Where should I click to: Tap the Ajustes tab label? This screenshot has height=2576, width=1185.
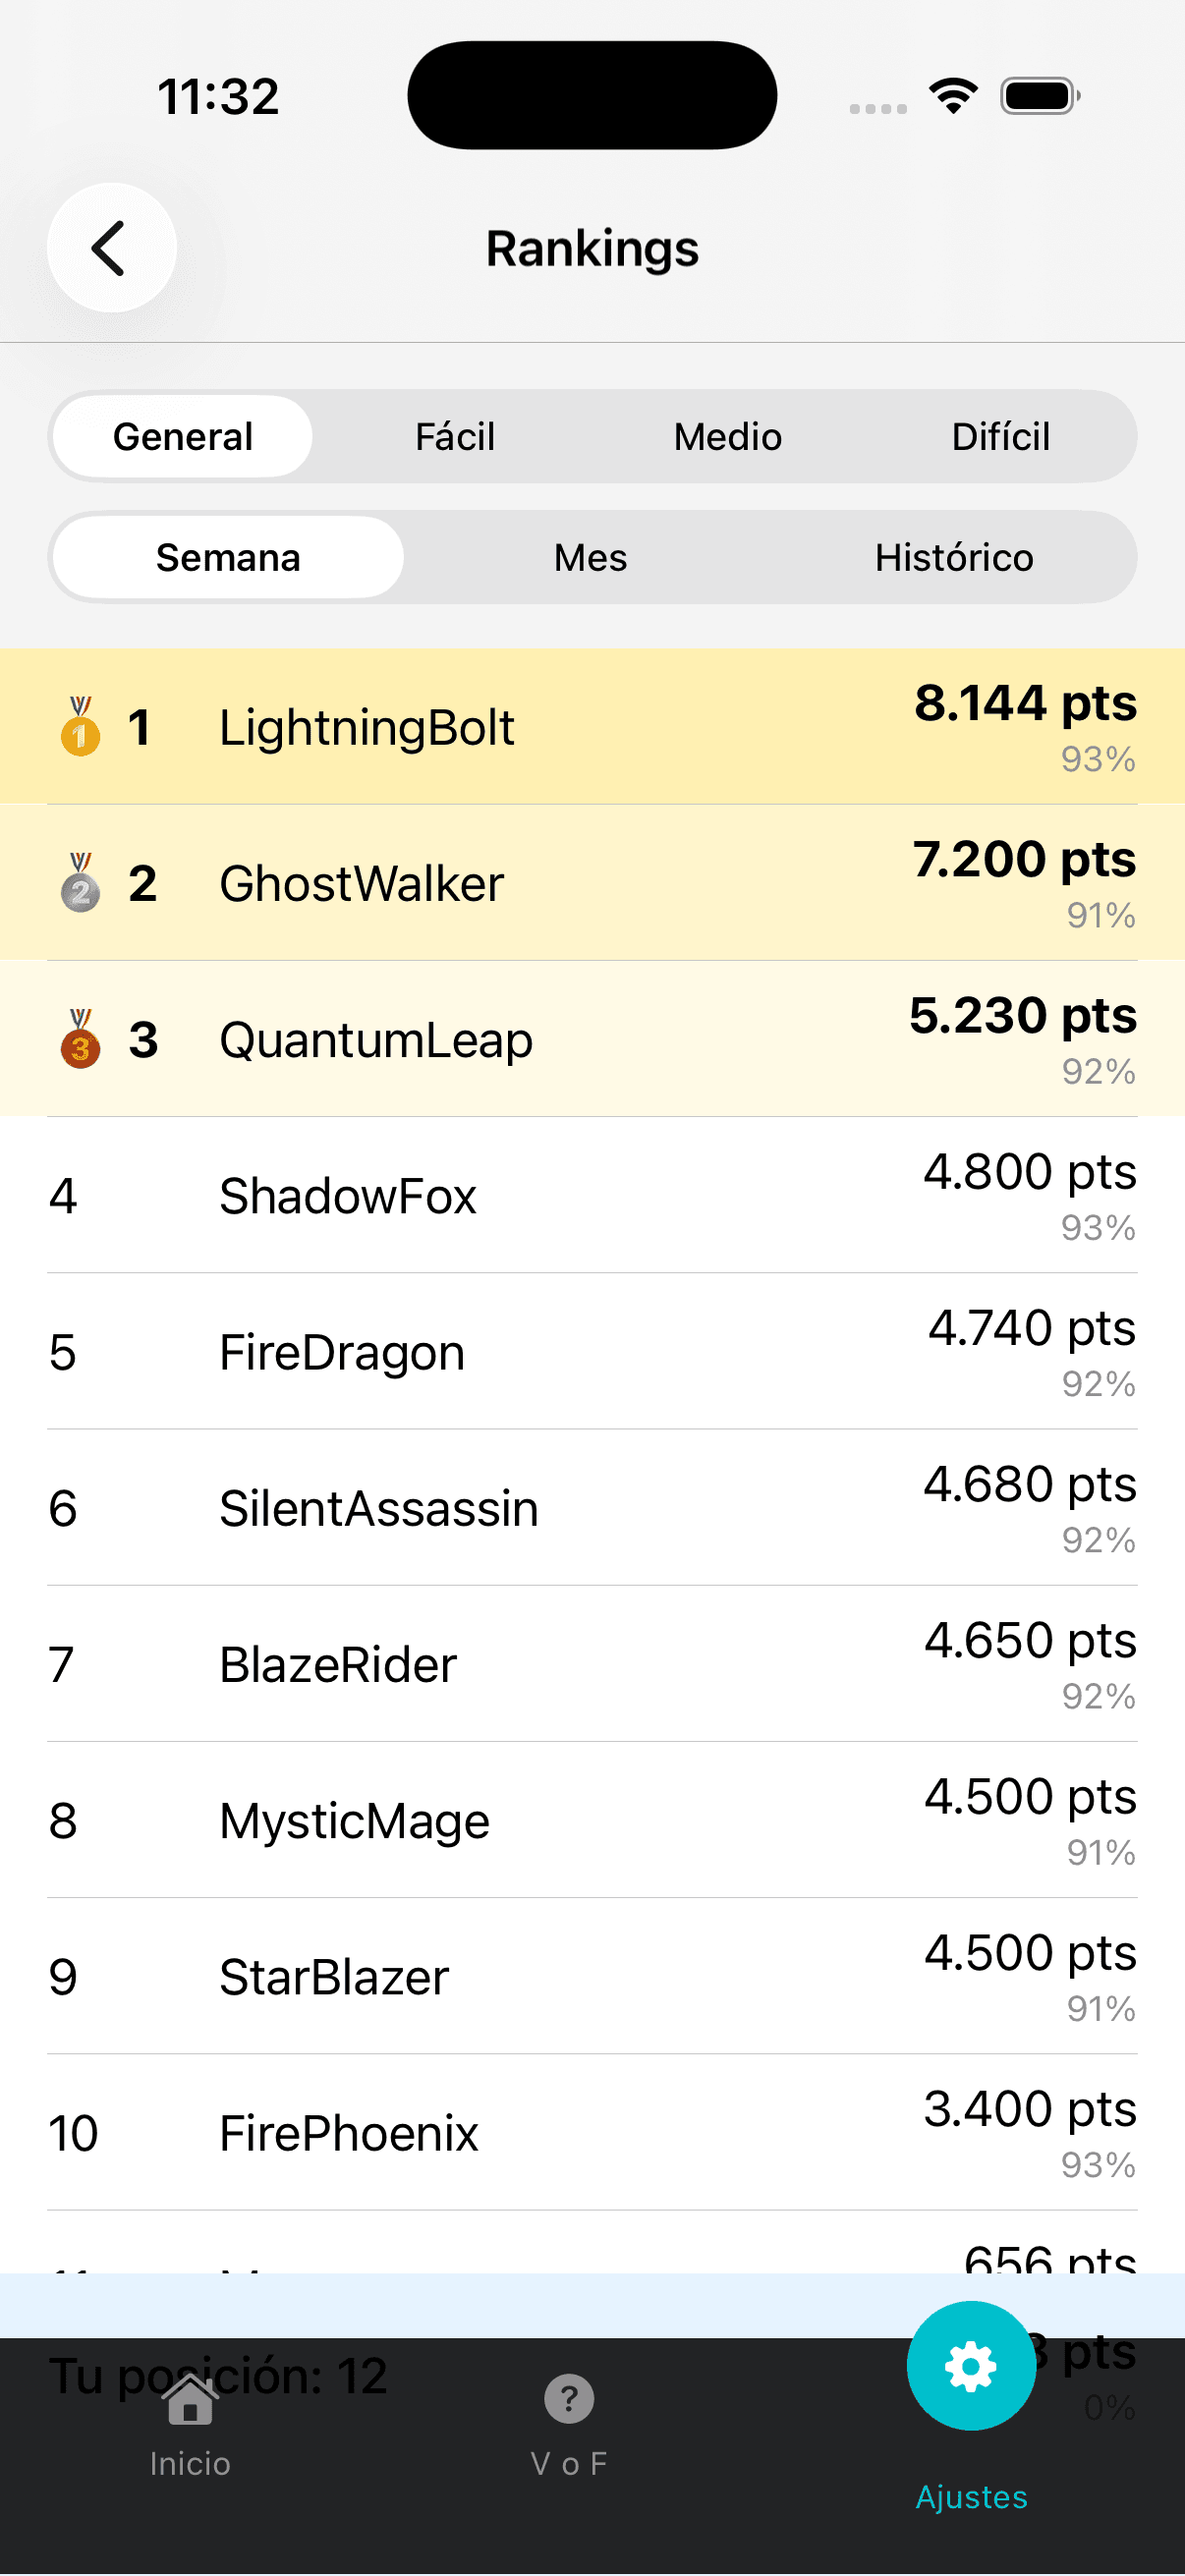[x=971, y=2497]
